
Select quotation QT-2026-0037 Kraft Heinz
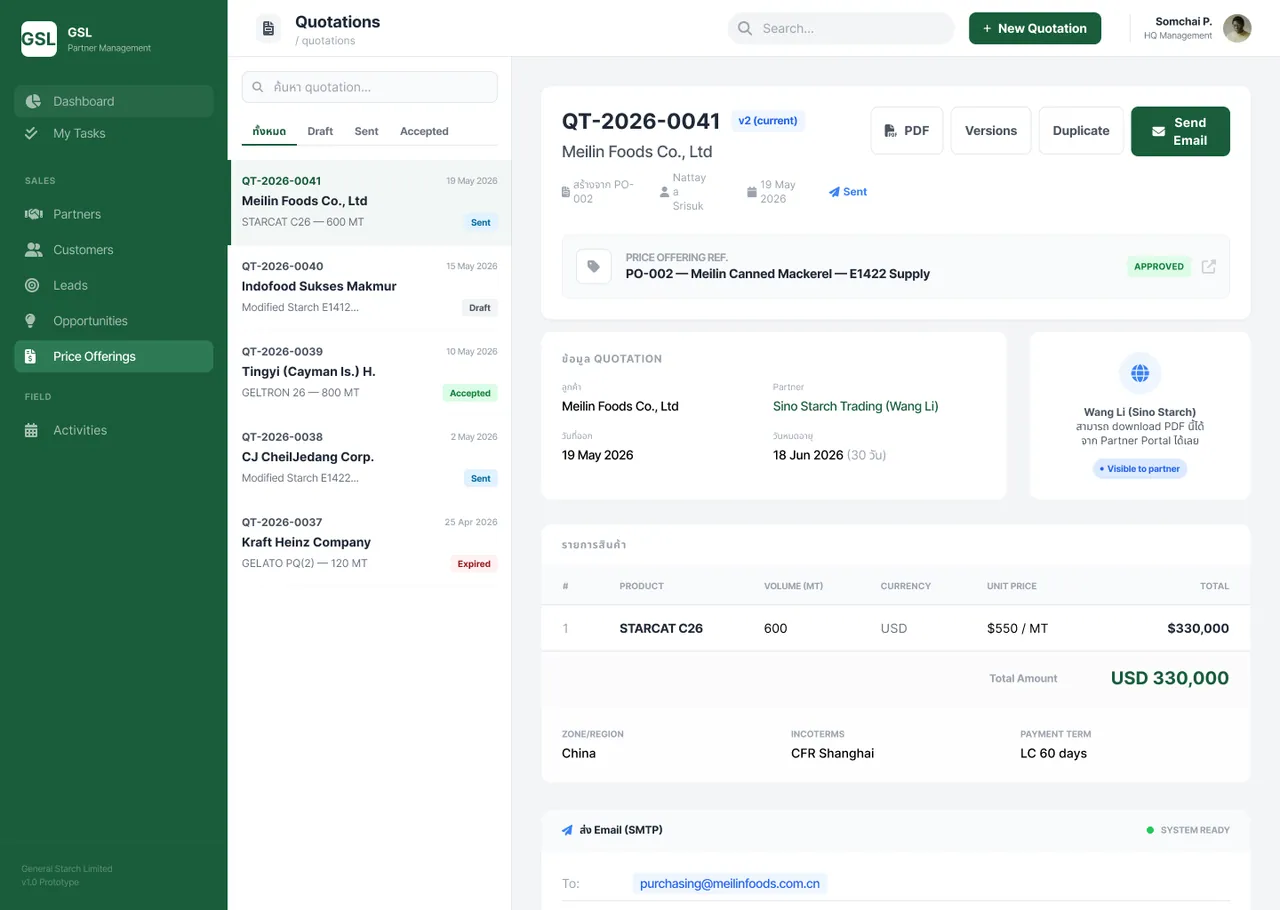(x=370, y=543)
